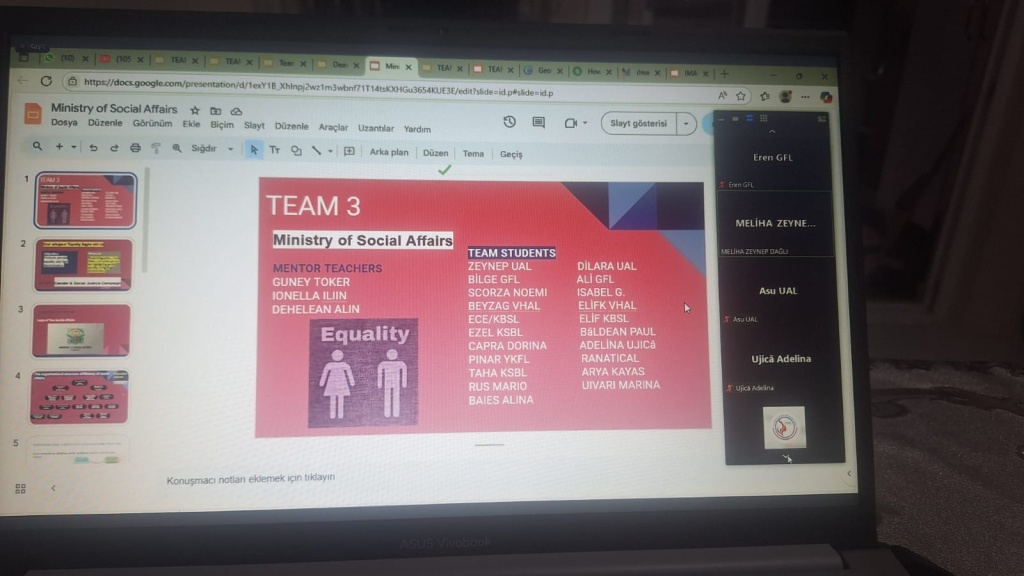Open the Ekle menu
Viewport: 1024px width, 576px height.
pos(191,124)
